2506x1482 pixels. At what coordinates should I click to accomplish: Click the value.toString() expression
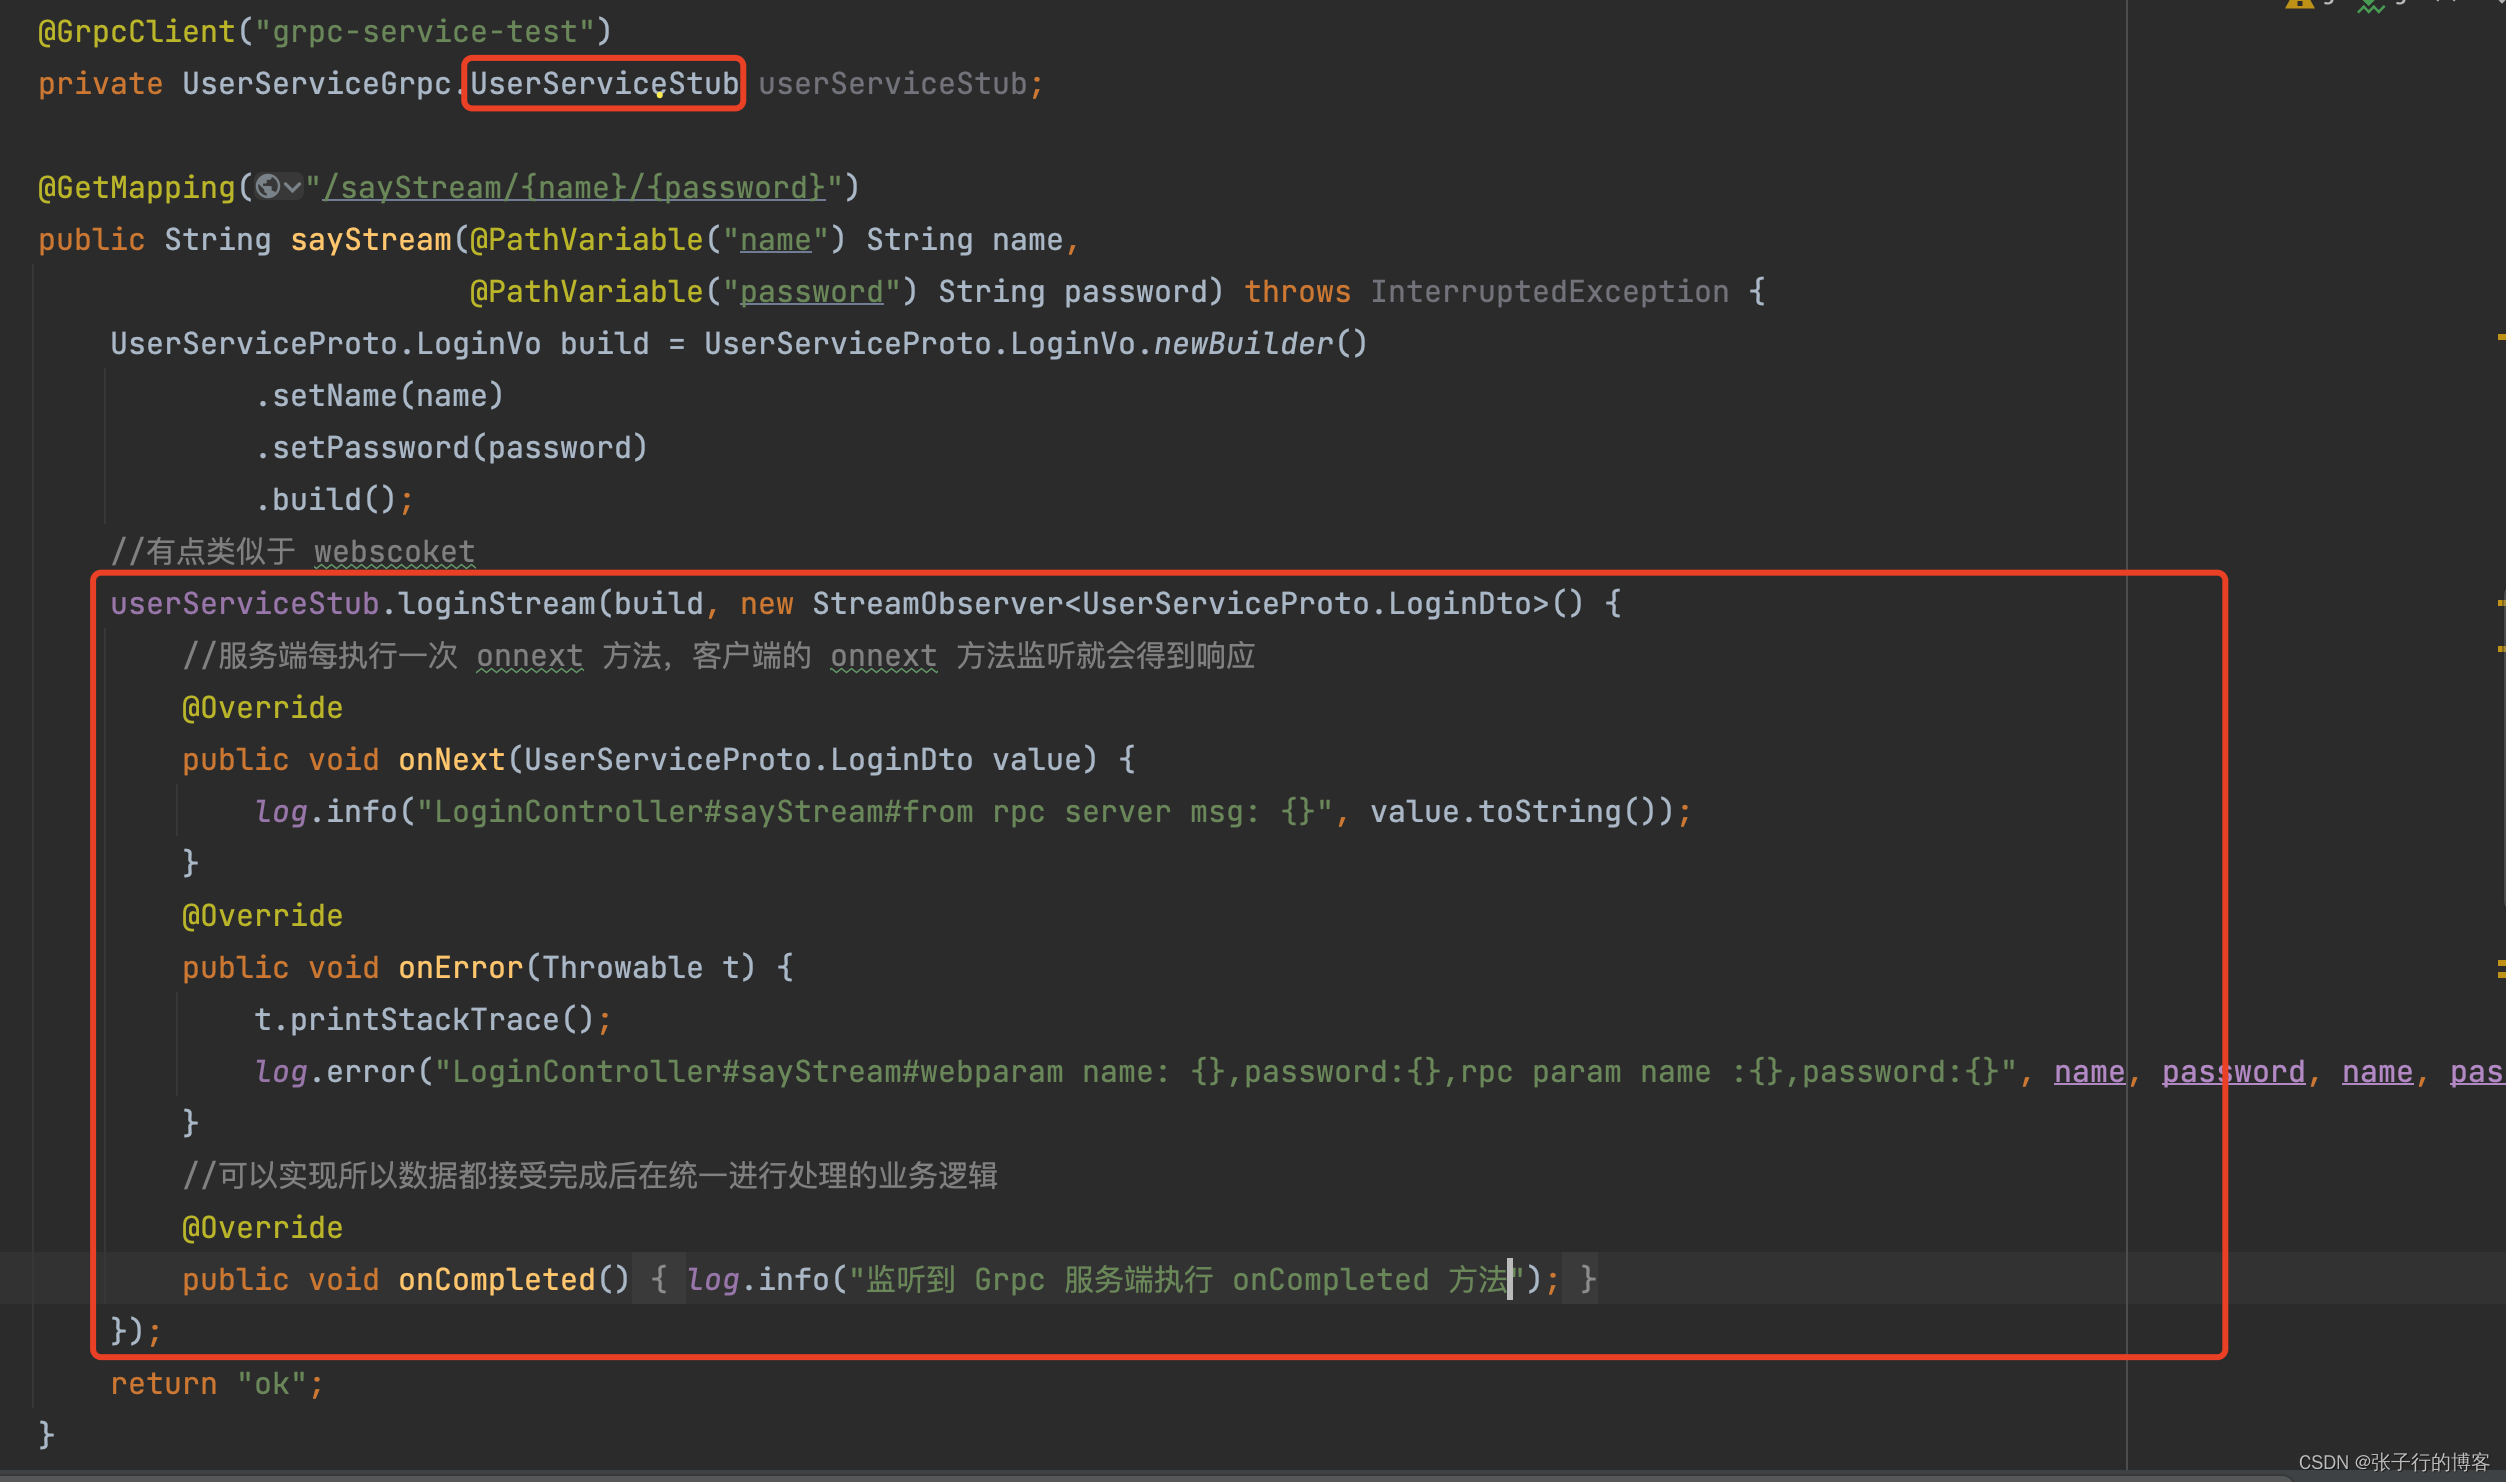click(x=1513, y=812)
